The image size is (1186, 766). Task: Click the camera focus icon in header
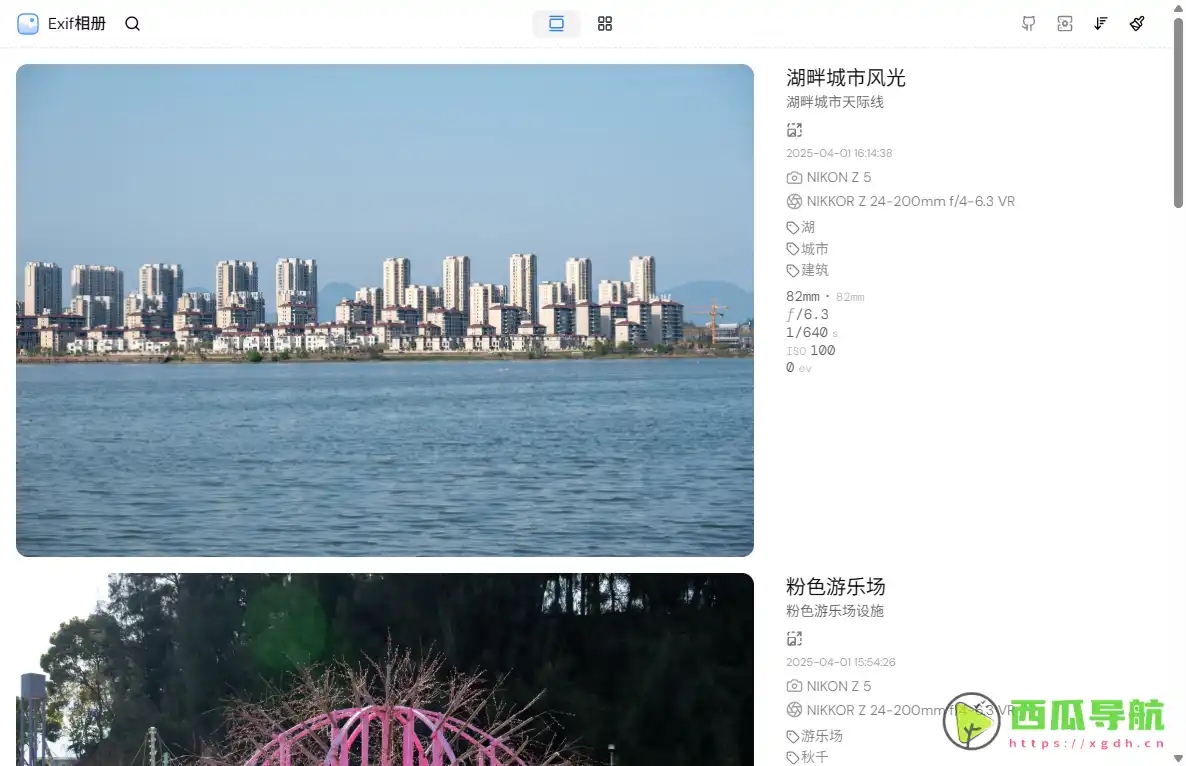[x=1065, y=23]
